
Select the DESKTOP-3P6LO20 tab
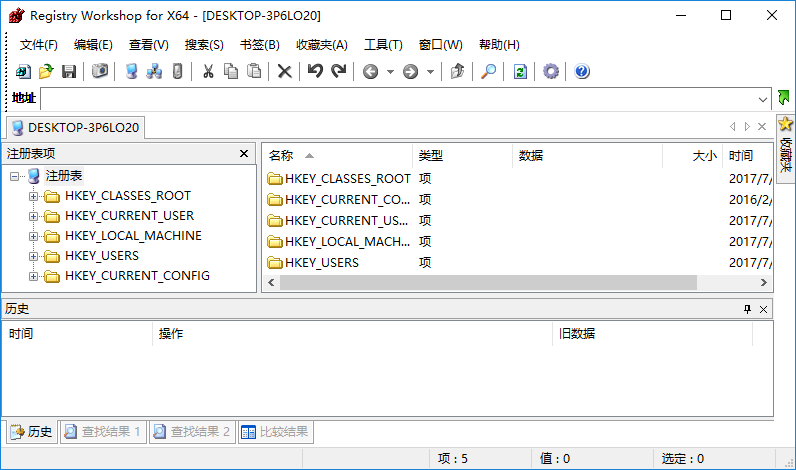76,127
